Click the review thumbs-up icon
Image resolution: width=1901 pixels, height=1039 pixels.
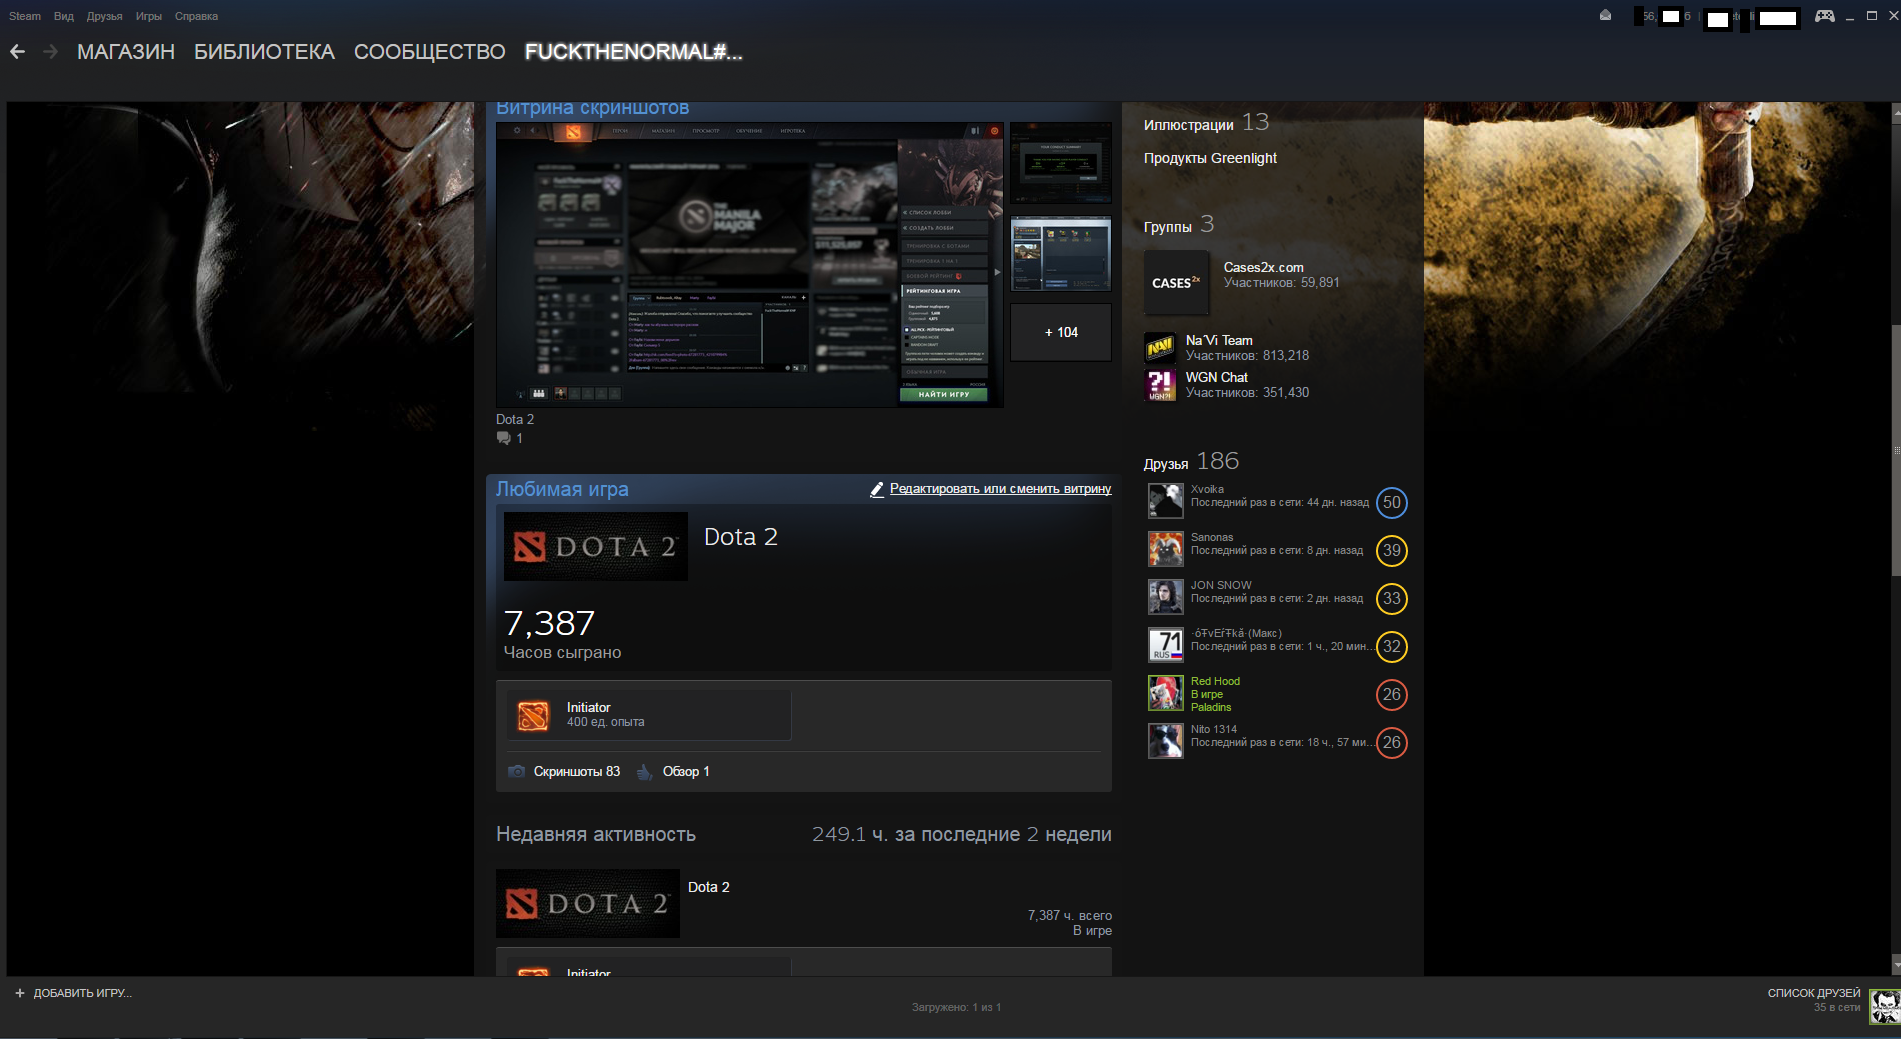point(645,771)
